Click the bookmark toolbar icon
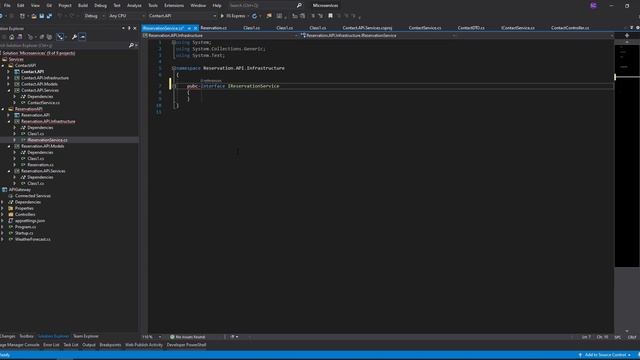This screenshot has height=360, width=640. tap(330, 16)
